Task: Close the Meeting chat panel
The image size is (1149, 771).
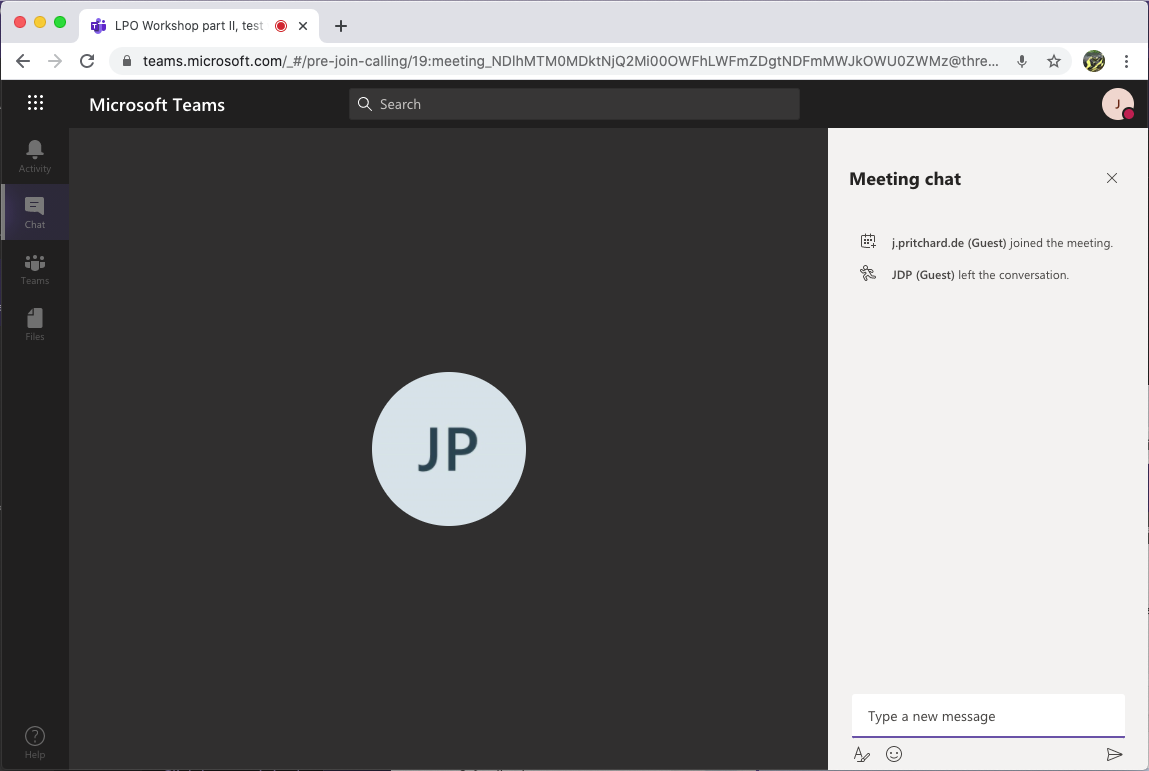Action: click(1112, 178)
